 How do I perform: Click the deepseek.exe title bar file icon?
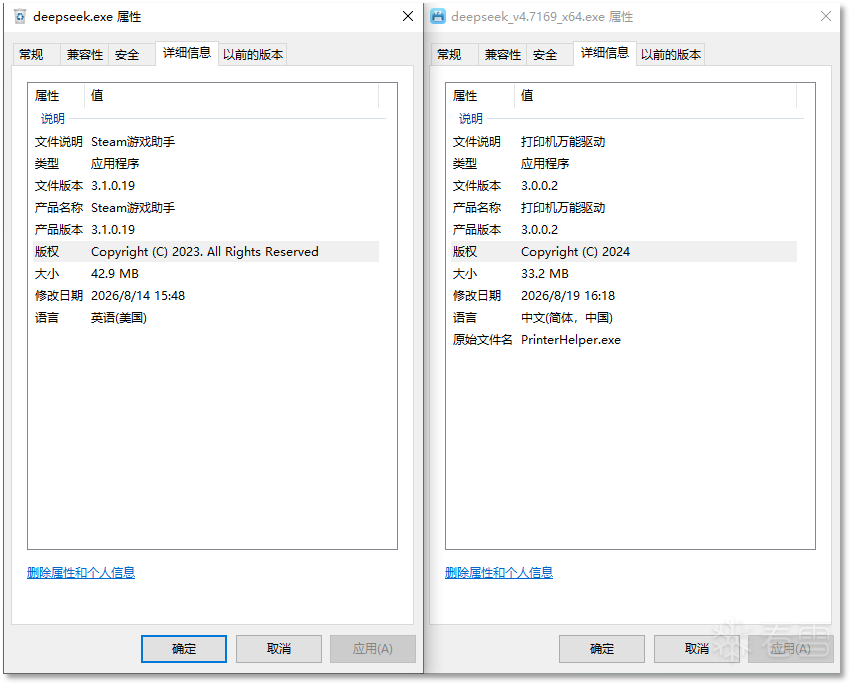[x=20, y=17]
